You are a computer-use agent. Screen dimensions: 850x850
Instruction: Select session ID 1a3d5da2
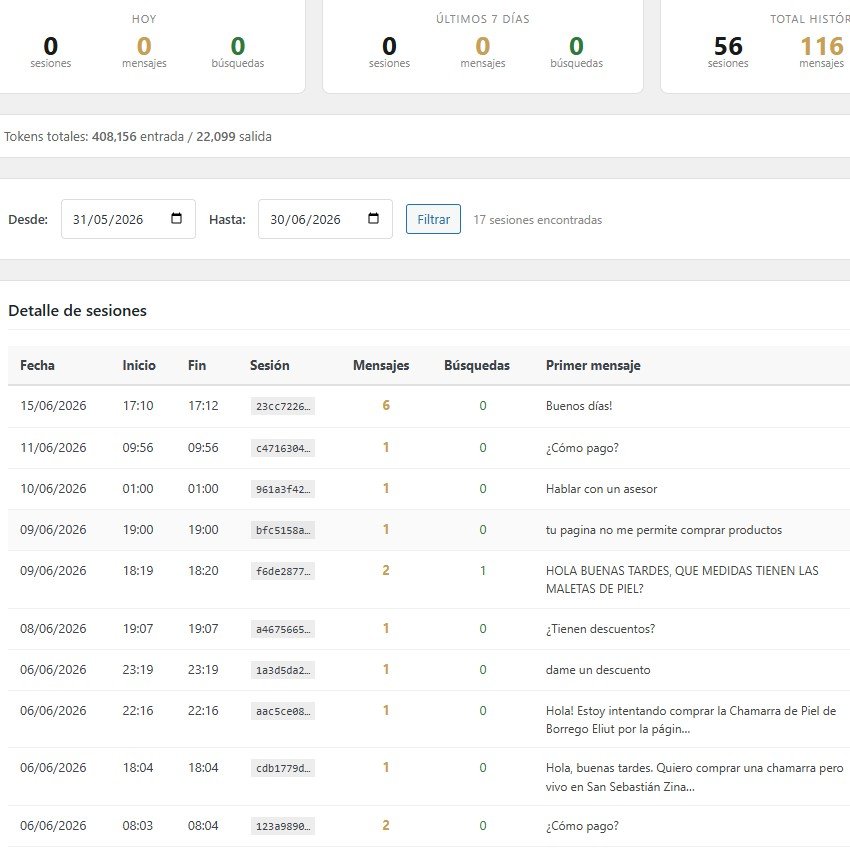coord(283,671)
